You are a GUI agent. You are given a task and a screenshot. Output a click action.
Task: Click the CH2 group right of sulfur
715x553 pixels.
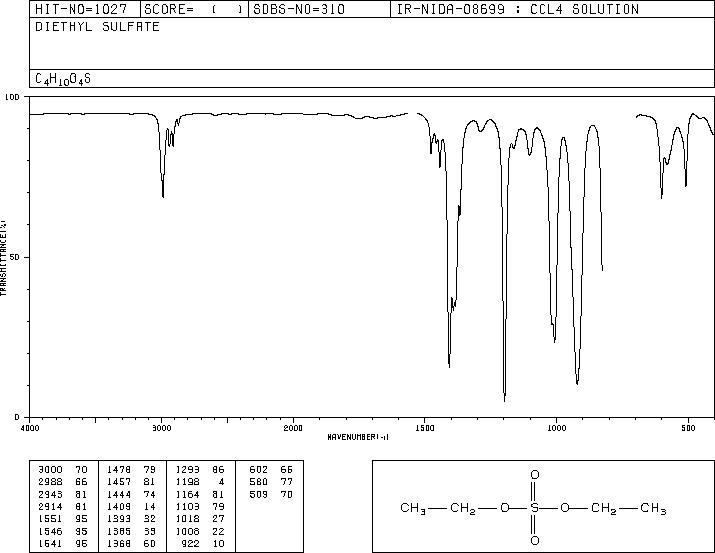(604, 508)
